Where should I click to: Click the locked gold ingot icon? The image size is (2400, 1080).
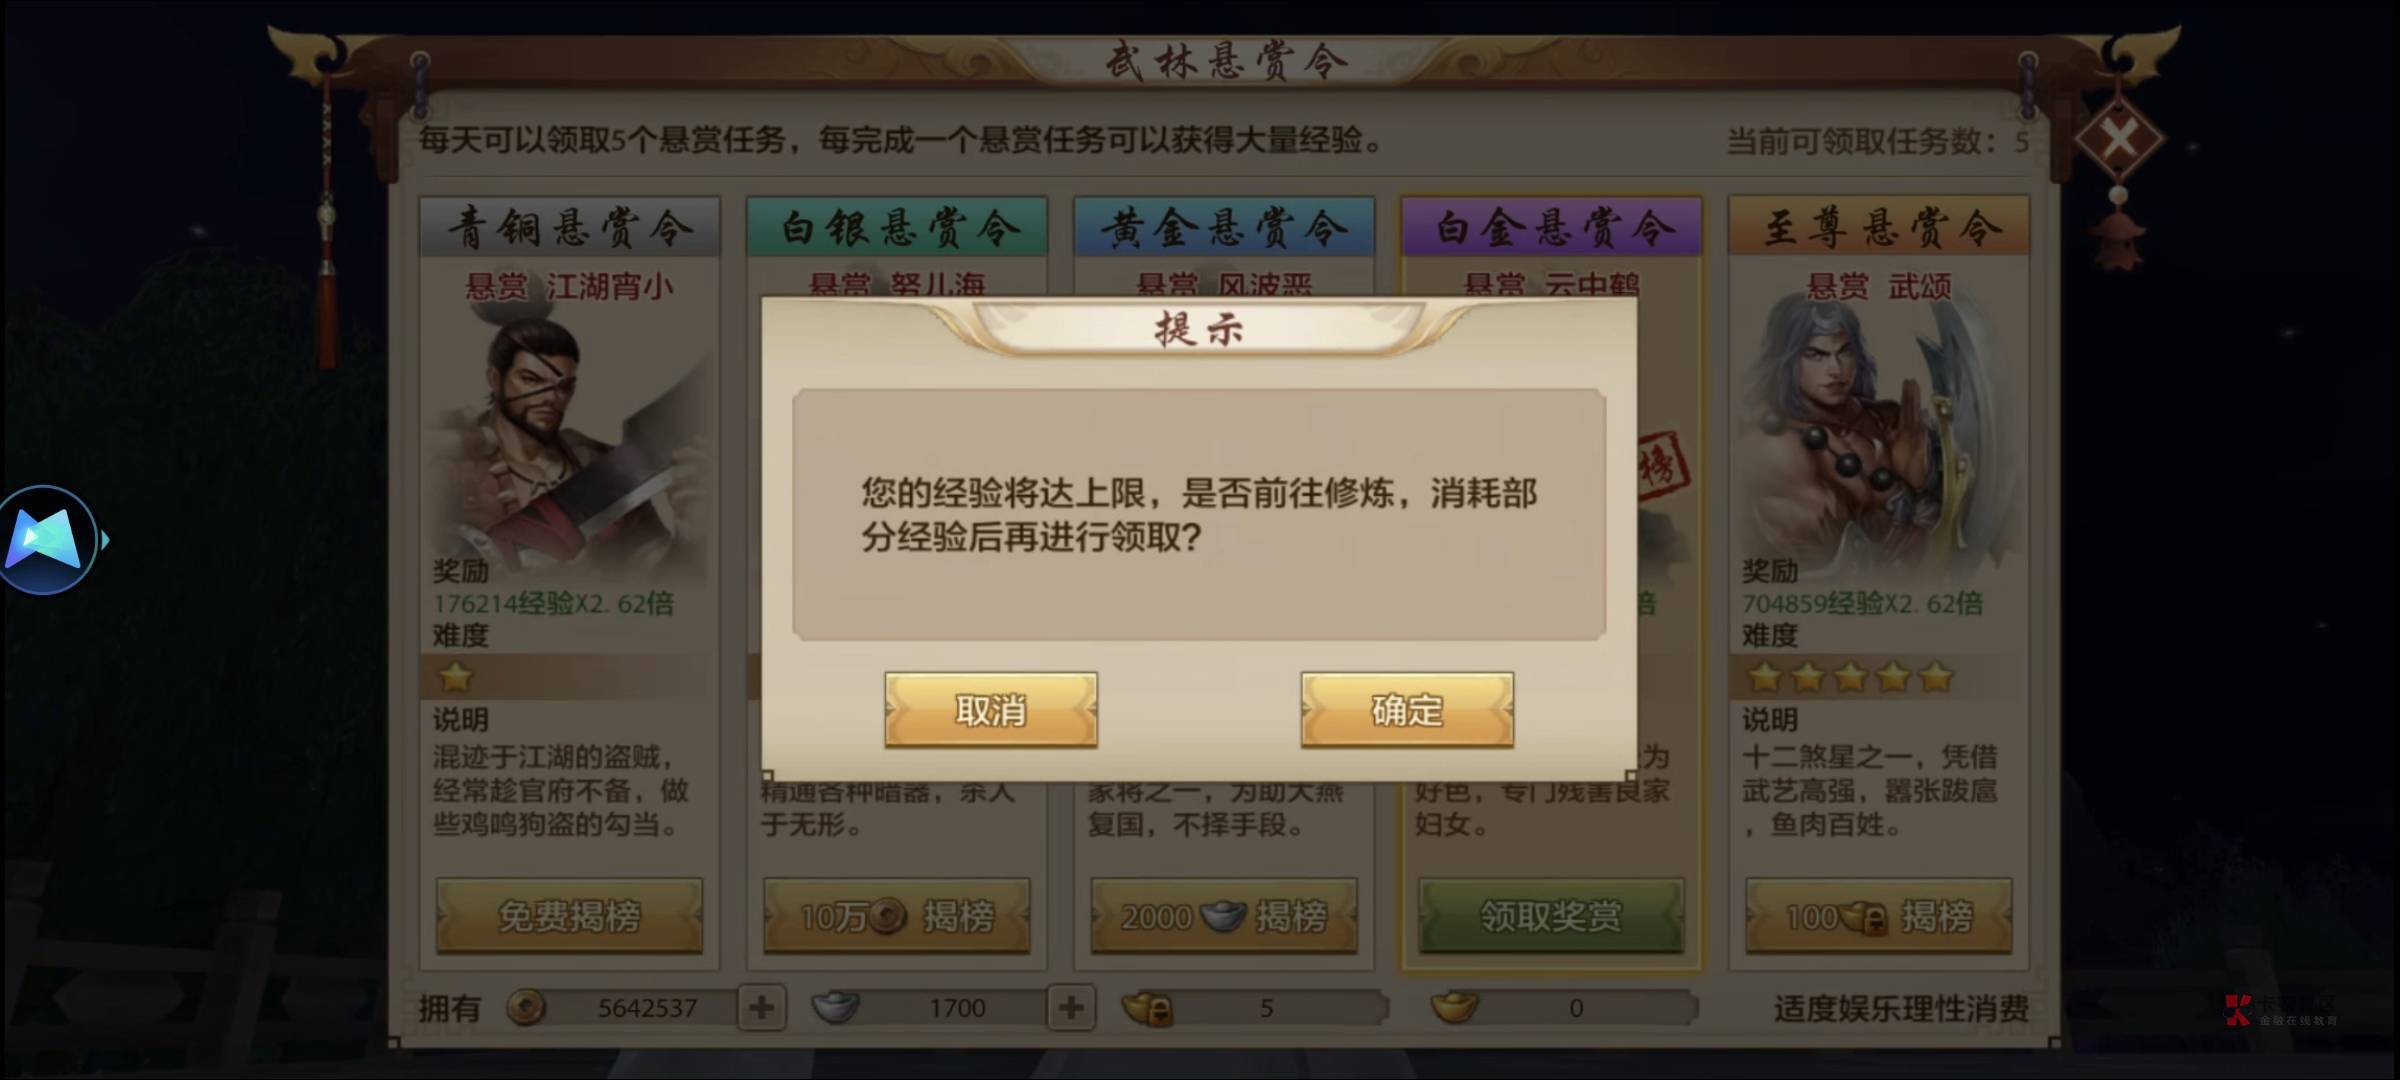pos(1147,1008)
